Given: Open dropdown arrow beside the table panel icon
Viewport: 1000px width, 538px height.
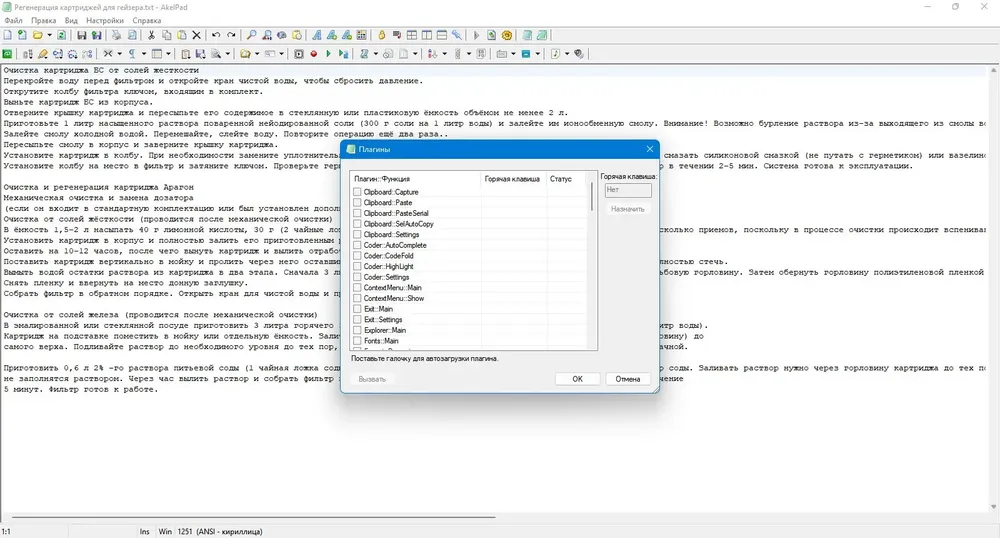Looking at the screenshot, I should point(168,54).
